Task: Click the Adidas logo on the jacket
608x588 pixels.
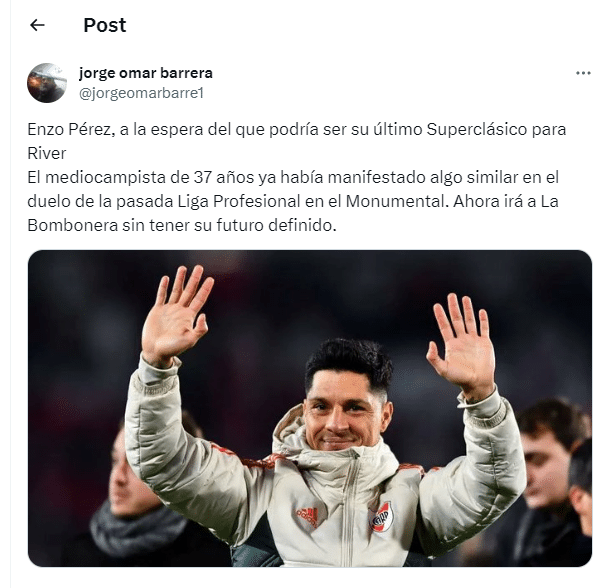Action: tap(307, 516)
